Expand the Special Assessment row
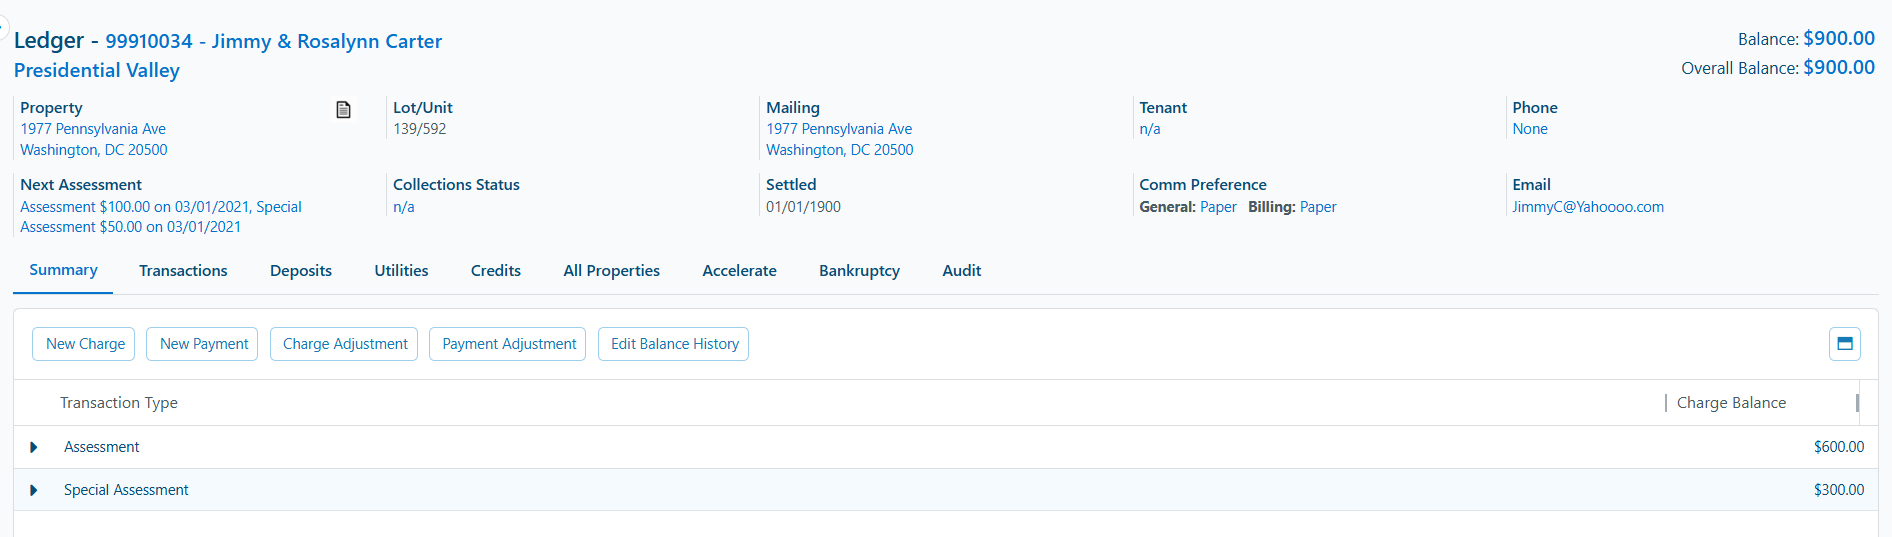Viewport: 1892px width, 537px height. pyautogui.click(x=34, y=490)
